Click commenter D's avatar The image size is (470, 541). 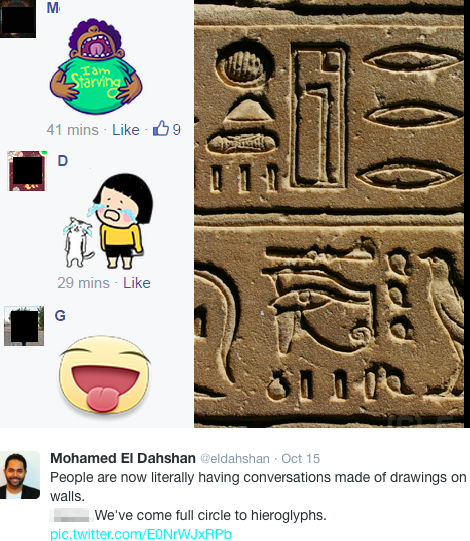coord(27,171)
